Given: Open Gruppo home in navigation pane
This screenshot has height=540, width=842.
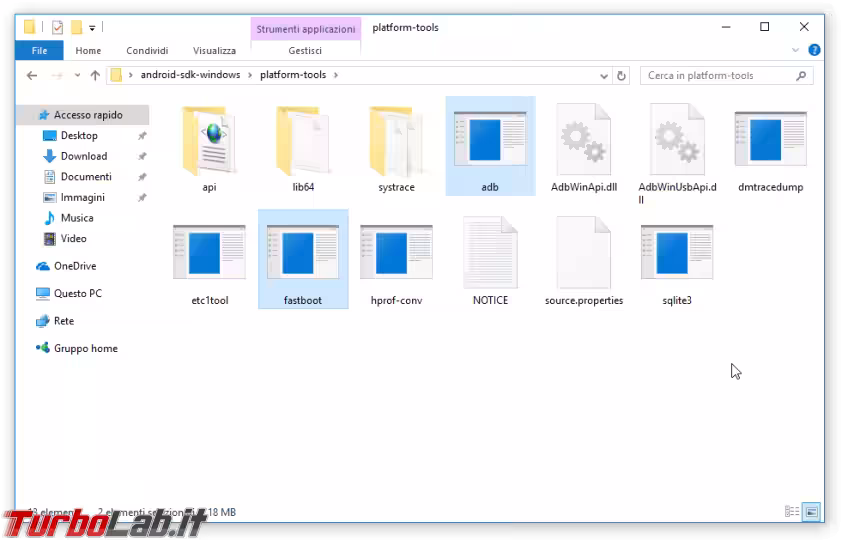Looking at the screenshot, I should pos(85,348).
